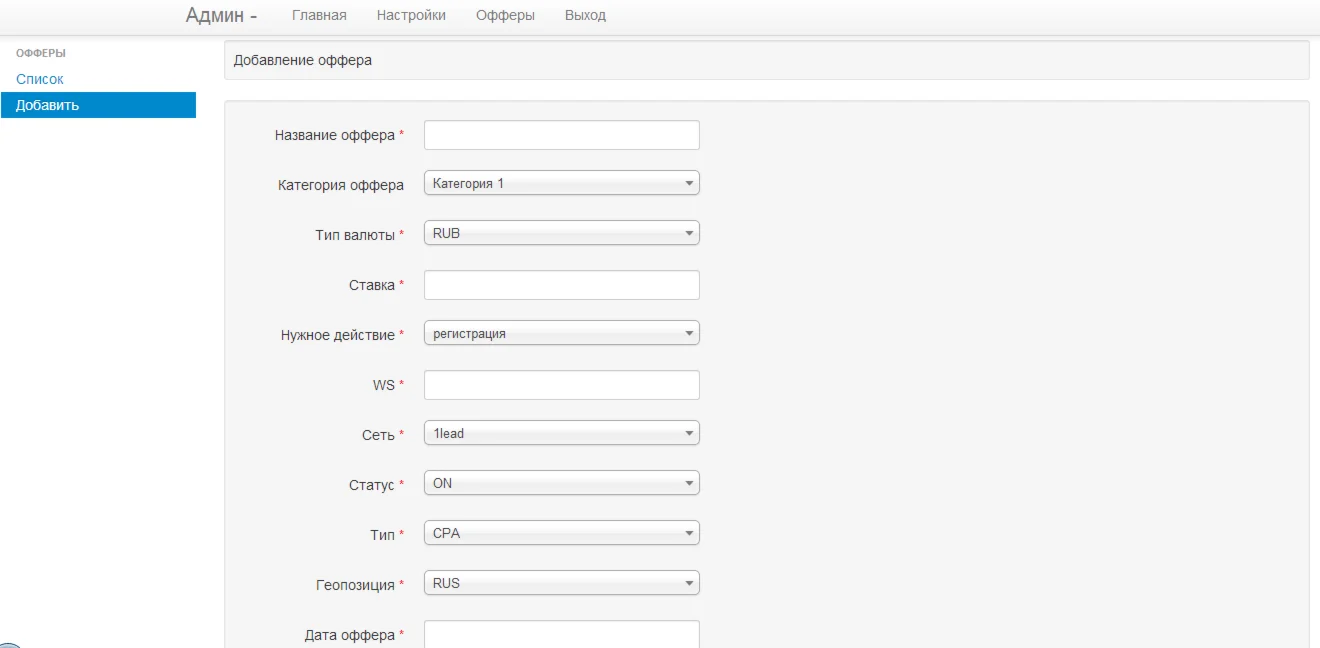Click the Дата оффера input field
The width and height of the screenshot is (1320, 648).
[x=561, y=635]
